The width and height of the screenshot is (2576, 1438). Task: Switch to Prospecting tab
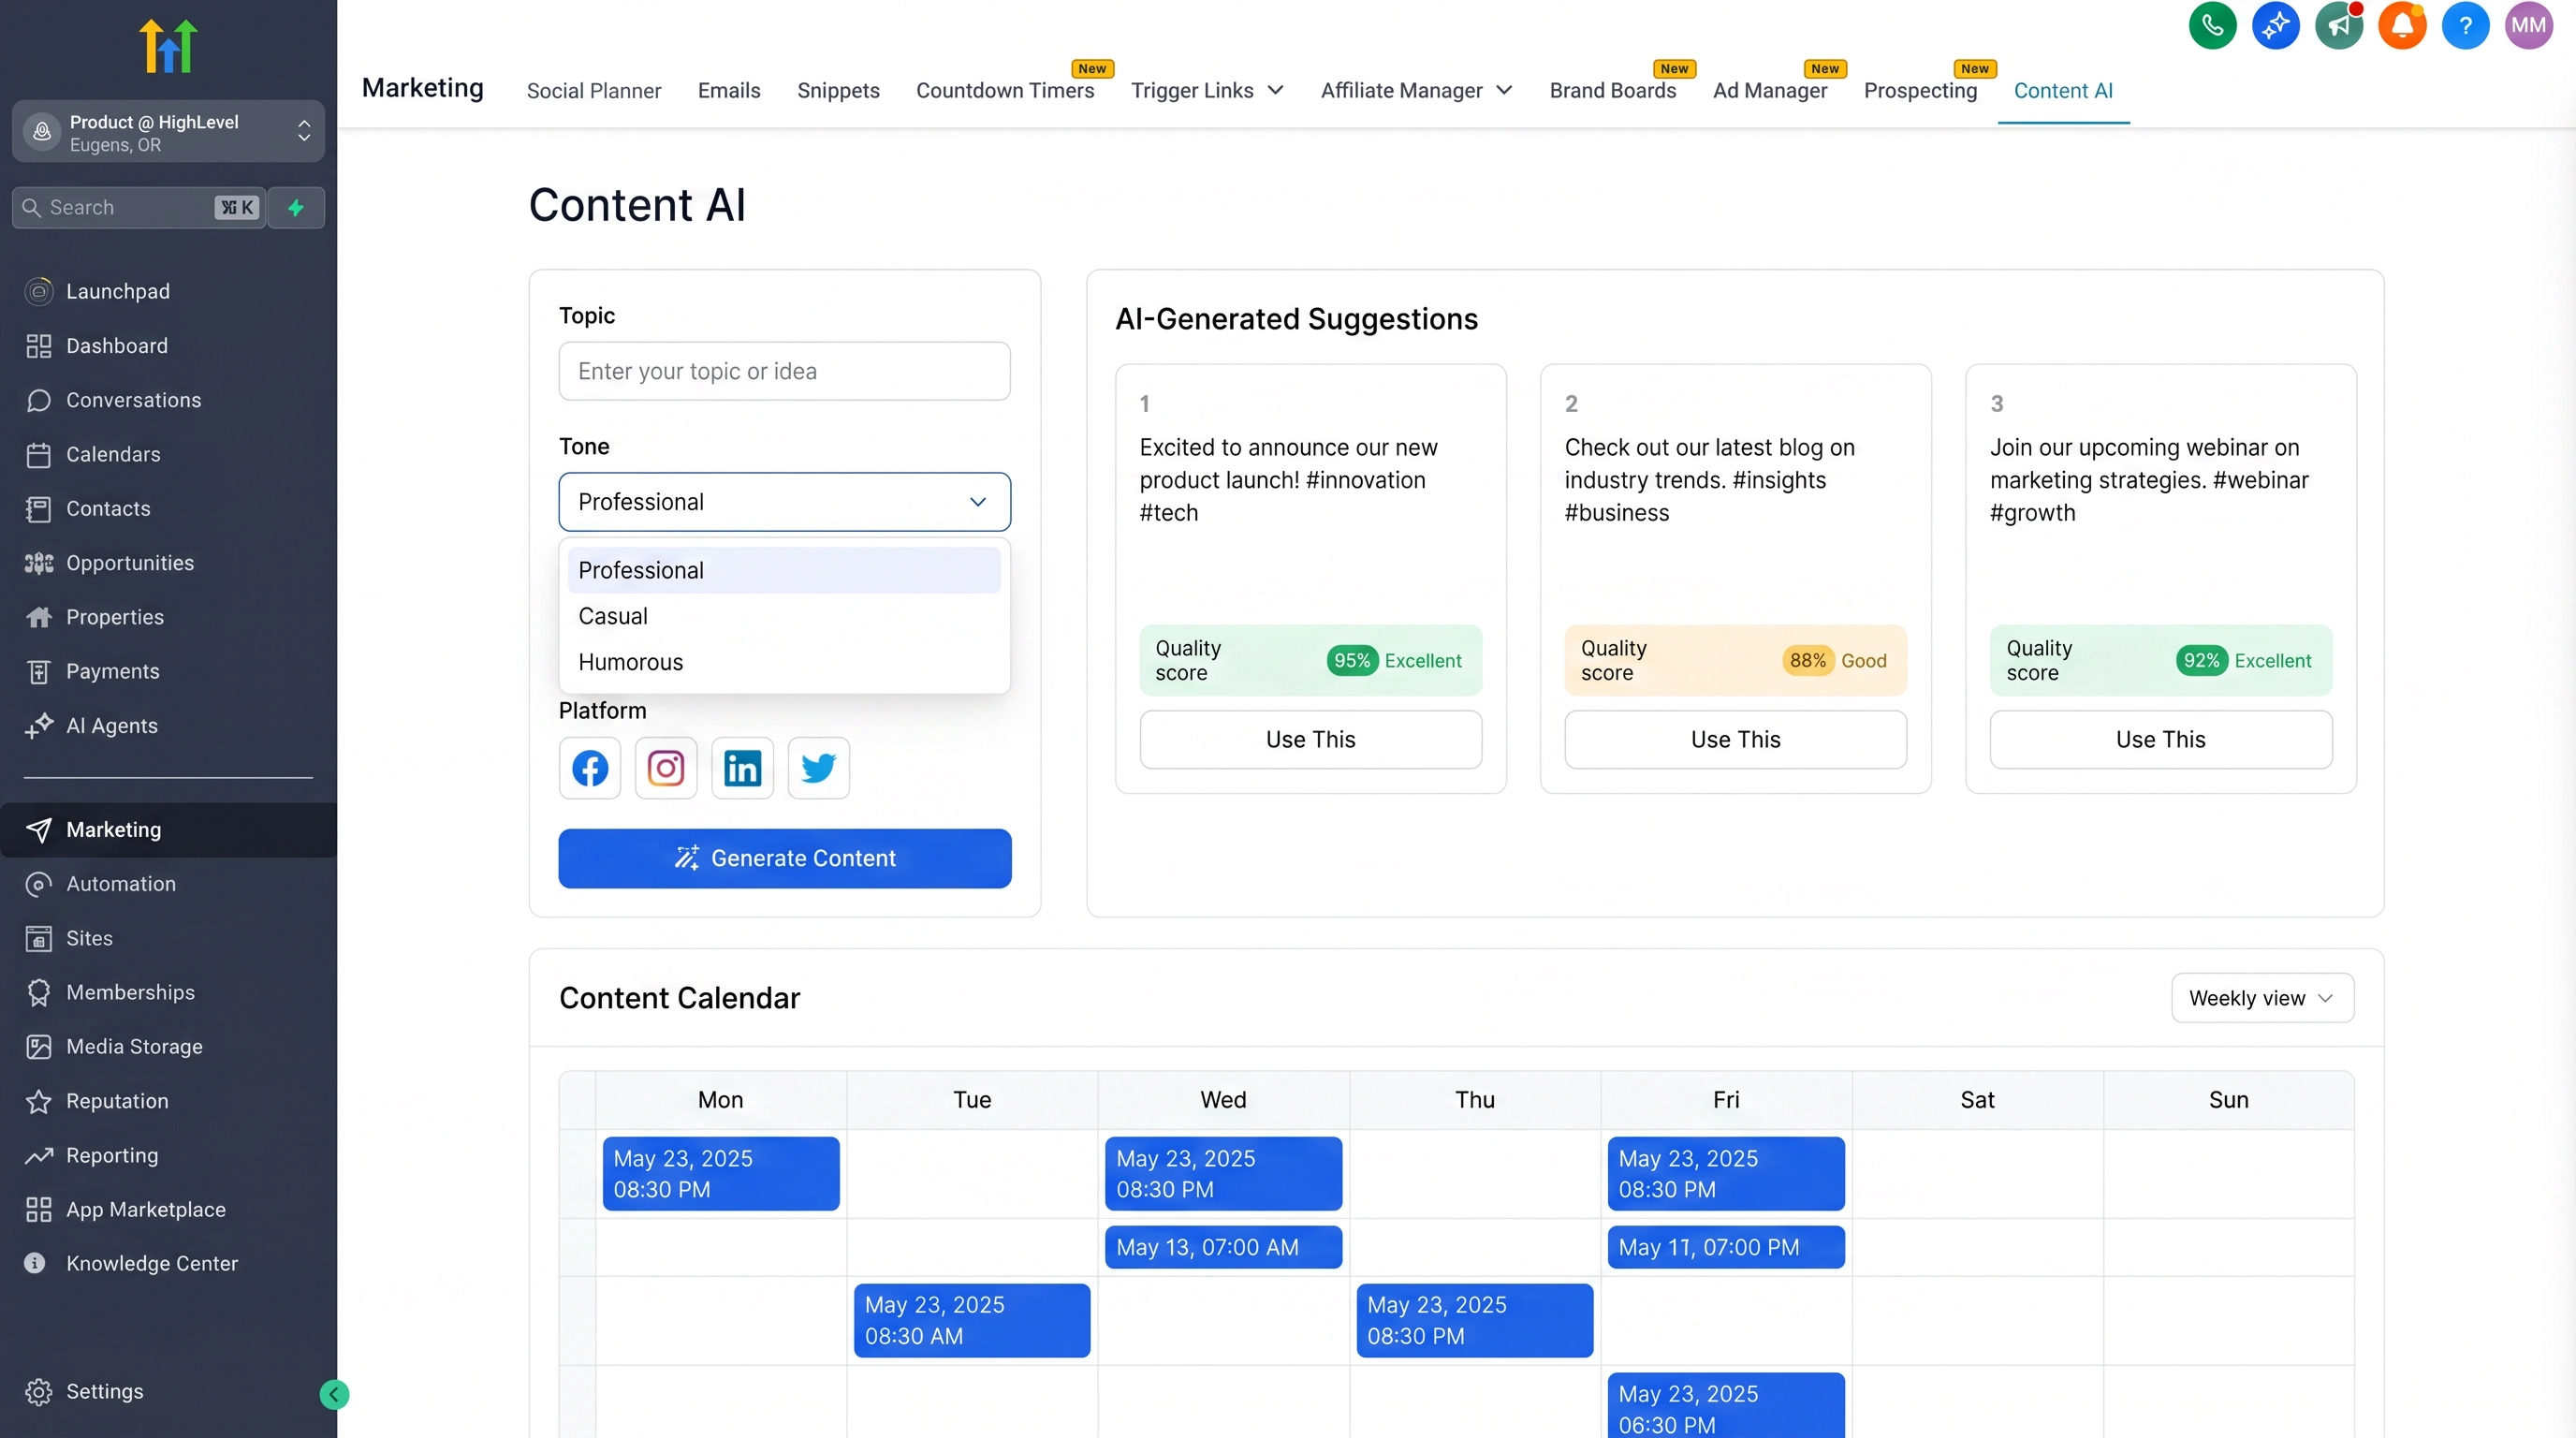pos(1920,90)
